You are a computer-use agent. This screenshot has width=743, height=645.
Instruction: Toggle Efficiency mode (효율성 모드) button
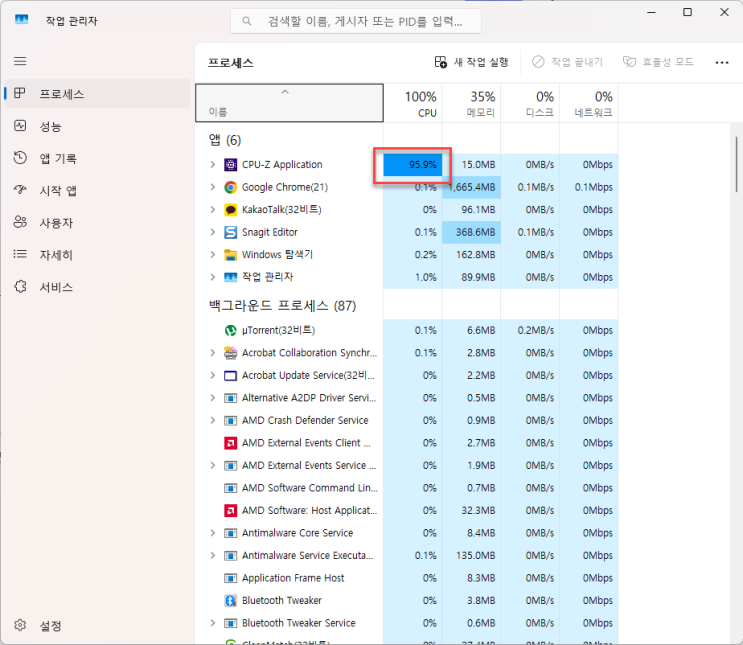pos(658,62)
